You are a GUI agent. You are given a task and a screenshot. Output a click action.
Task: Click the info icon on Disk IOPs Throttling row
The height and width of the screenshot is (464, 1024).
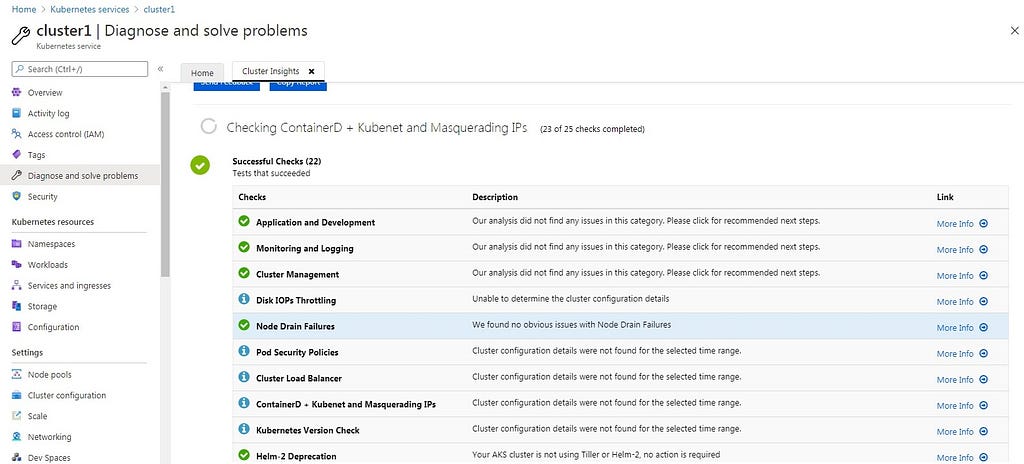point(244,299)
